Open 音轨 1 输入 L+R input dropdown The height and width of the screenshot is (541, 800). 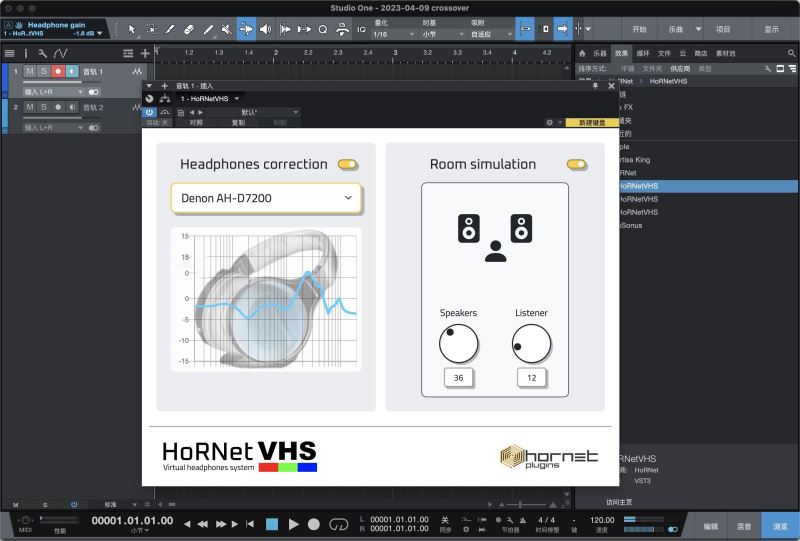(x=53, y=92)
